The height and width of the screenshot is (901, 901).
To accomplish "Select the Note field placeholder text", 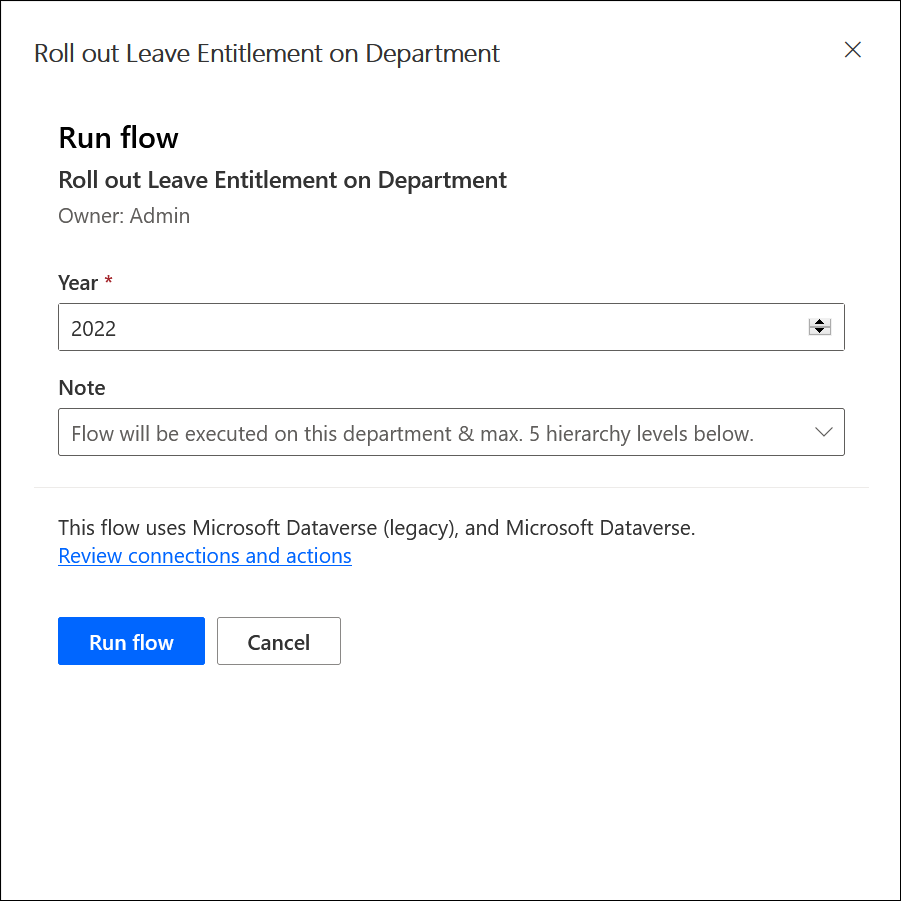I will pos(412,434).
